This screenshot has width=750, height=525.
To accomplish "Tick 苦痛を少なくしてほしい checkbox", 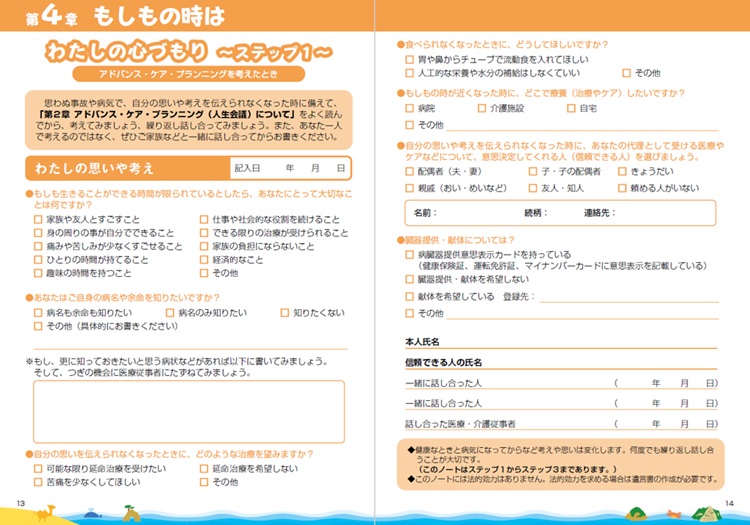I will [38, 481].
